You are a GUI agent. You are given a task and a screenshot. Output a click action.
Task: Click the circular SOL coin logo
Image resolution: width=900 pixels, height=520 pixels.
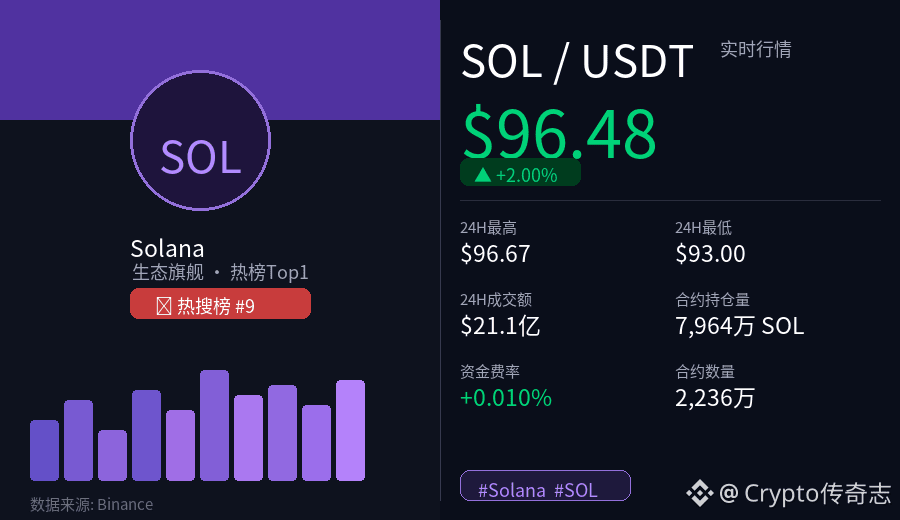click(x=200, y=141)
